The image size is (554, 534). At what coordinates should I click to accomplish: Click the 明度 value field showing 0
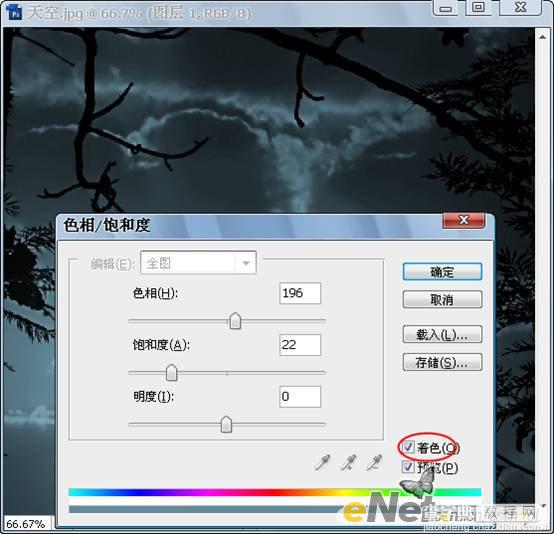coord(300,397)
